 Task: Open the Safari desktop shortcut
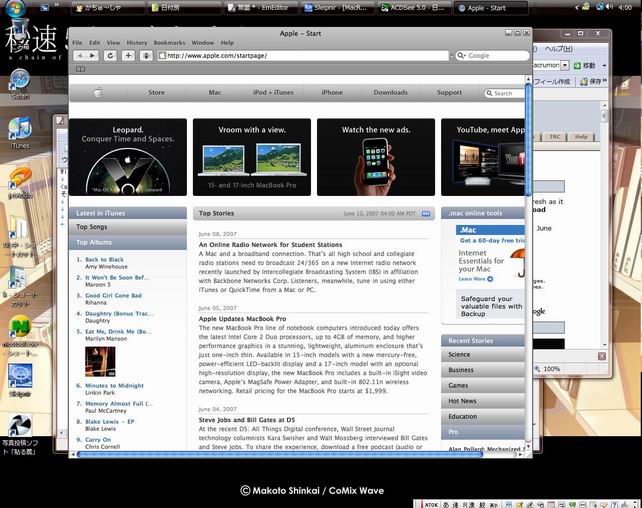tap(20, 84)
